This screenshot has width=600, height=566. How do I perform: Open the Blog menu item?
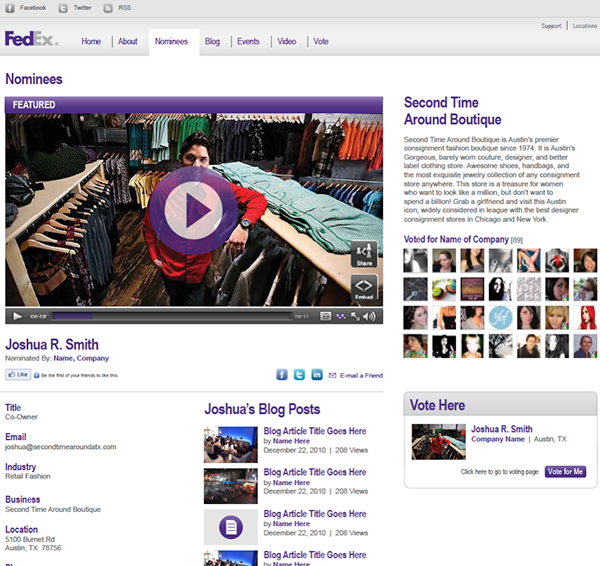point(212,41)
